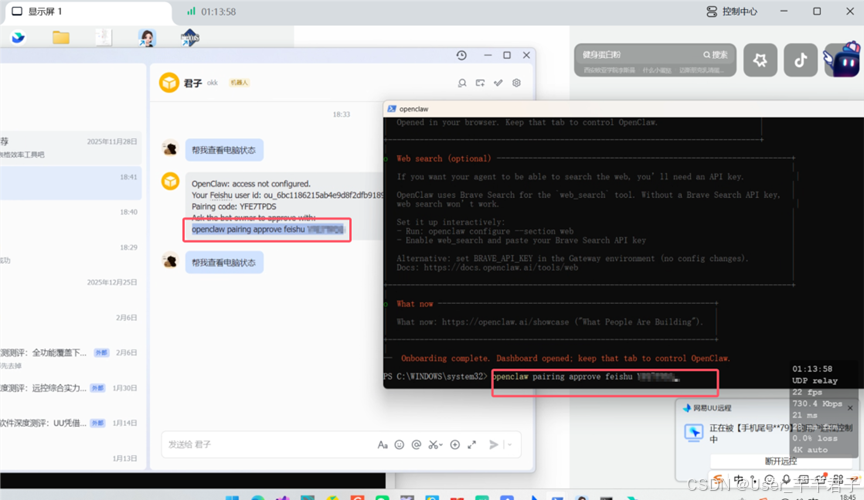Viewport: 864px width, 500px height.
Task: Open add-to-group icon in chat header
Action: click(480, 83)
